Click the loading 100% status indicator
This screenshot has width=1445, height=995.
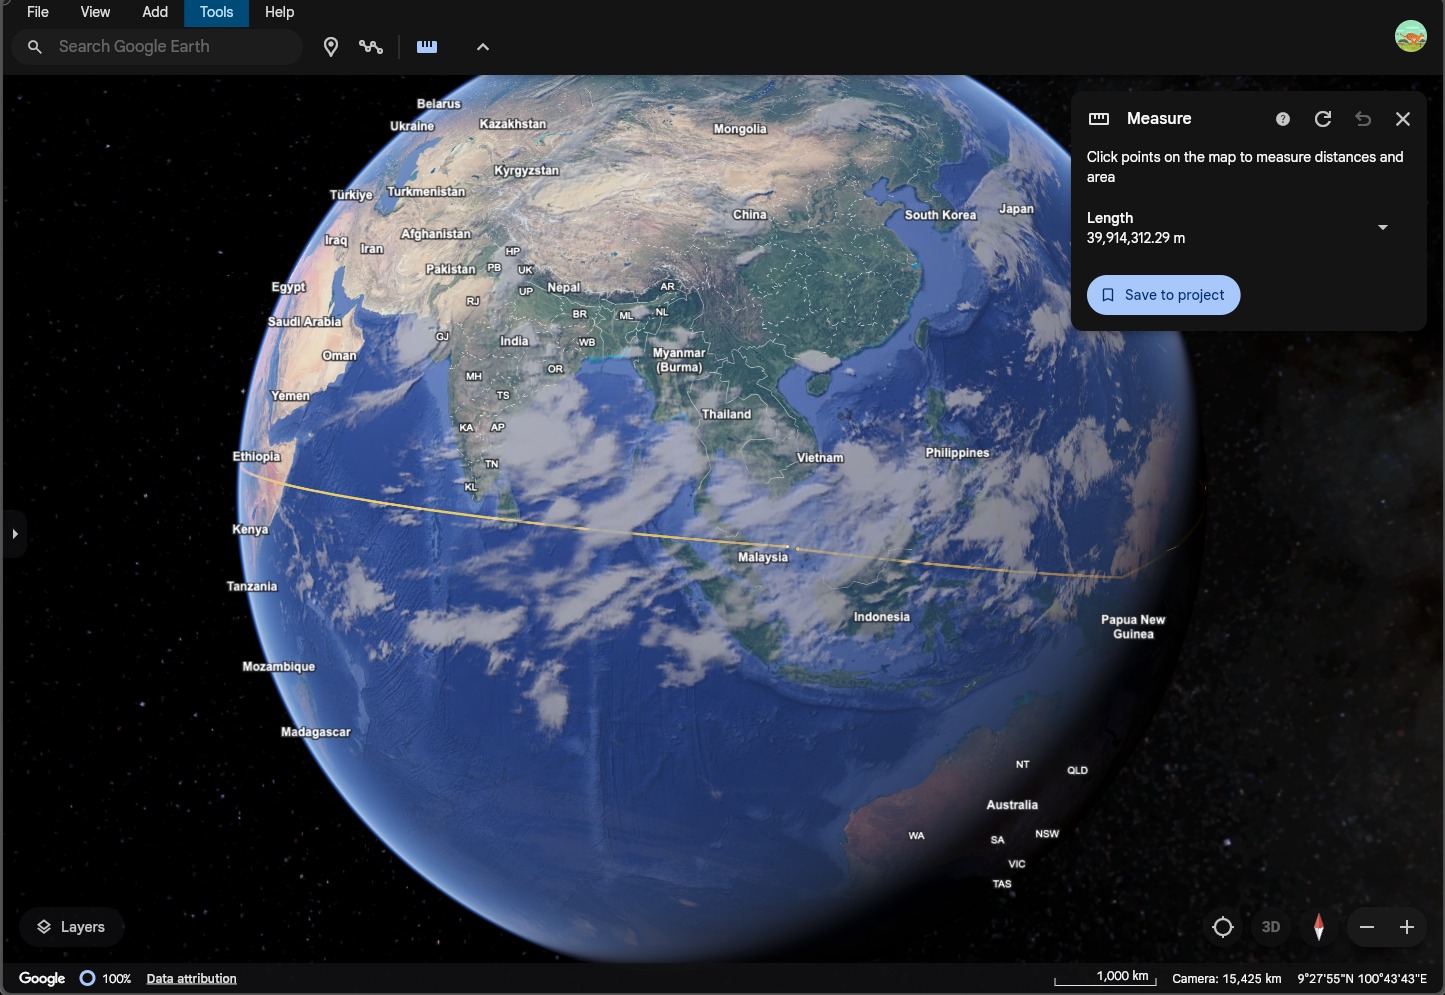coord(105,978)
